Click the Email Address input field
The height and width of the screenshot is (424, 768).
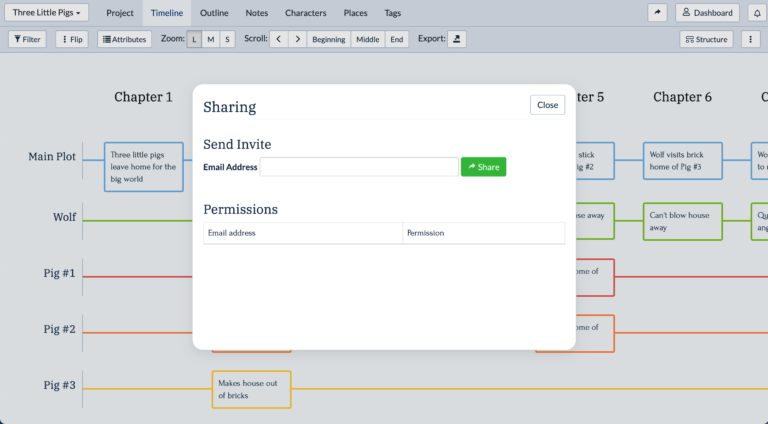tap(359, 167)
